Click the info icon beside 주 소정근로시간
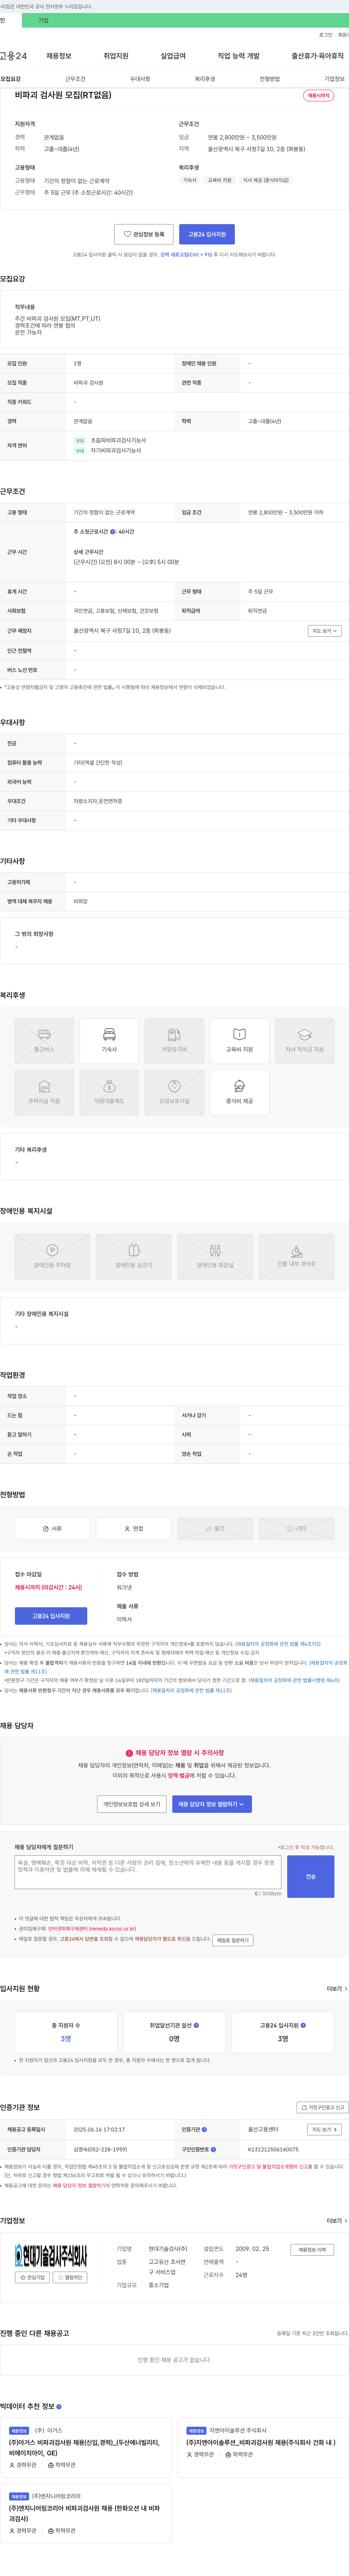This screenshot has height=2576, width=349. click(113, 532)
